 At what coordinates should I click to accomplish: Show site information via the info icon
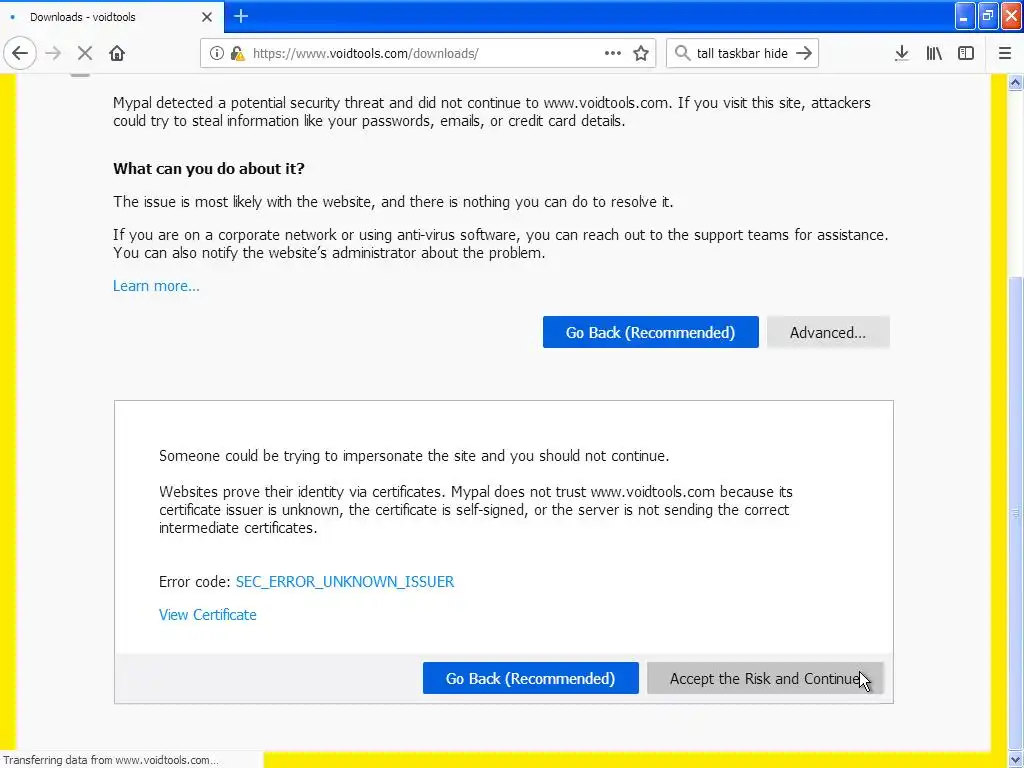pyautogui.click(x=216, y=54)
